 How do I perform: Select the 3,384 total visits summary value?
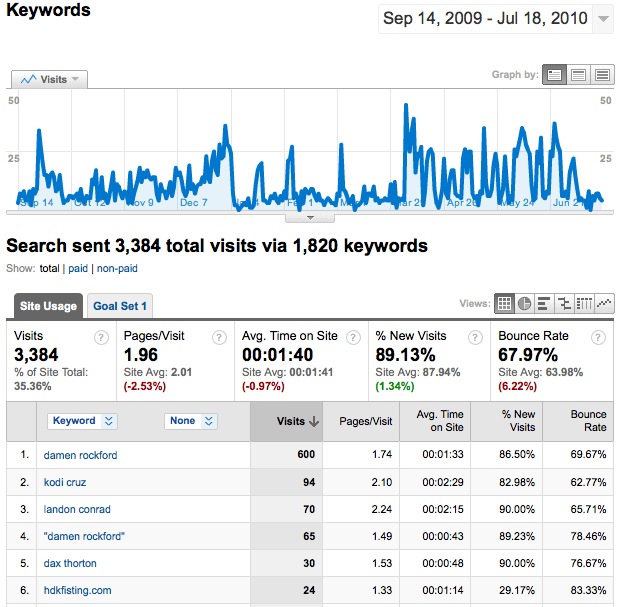click(x=36, y=355)
